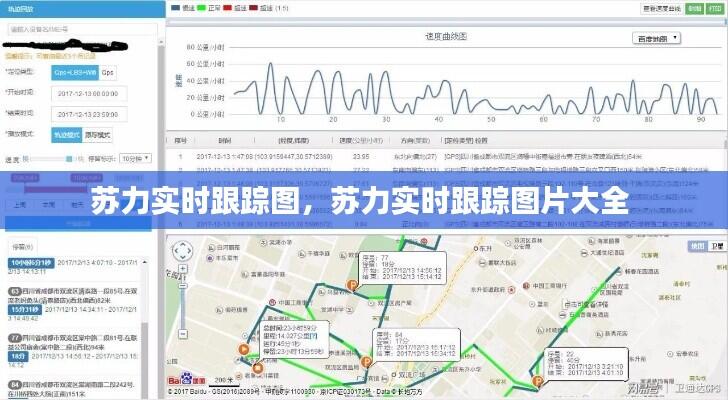Switch map to 地图 view

698,246
